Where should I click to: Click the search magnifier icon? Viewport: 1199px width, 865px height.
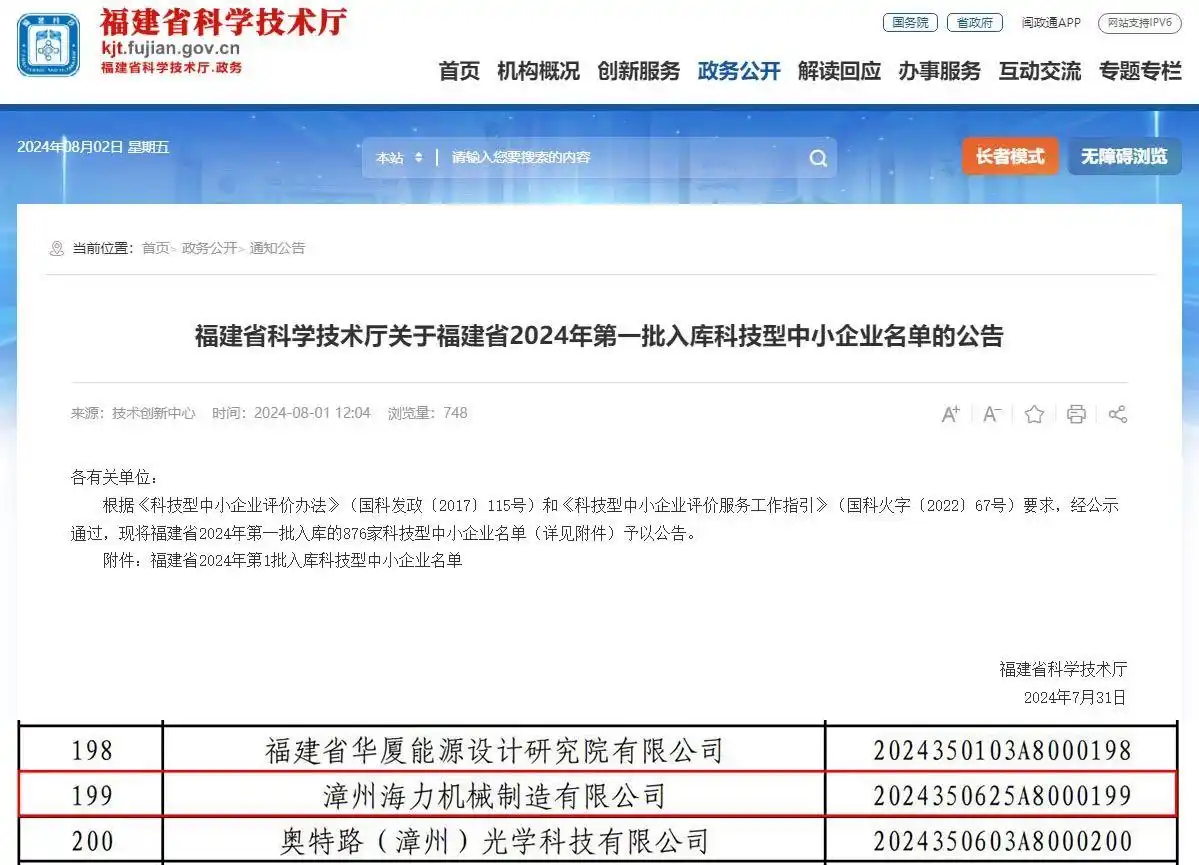(x=817, y=158)
